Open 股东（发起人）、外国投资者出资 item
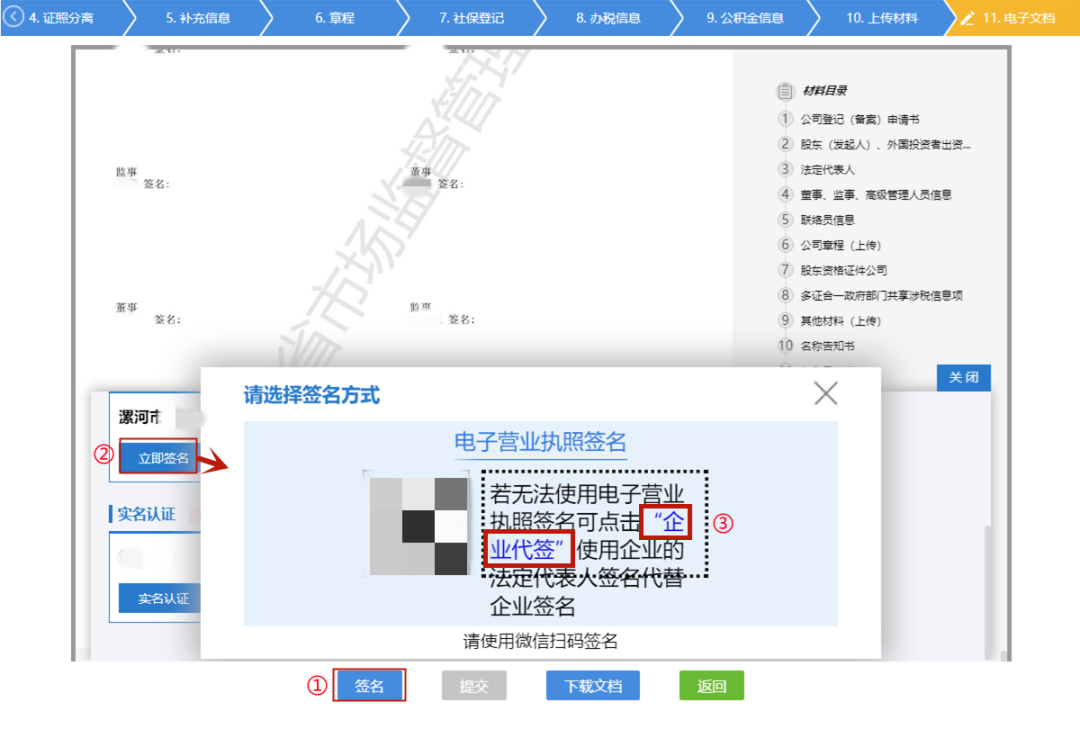The image size is (1080, 738). [x=885, y=144]
